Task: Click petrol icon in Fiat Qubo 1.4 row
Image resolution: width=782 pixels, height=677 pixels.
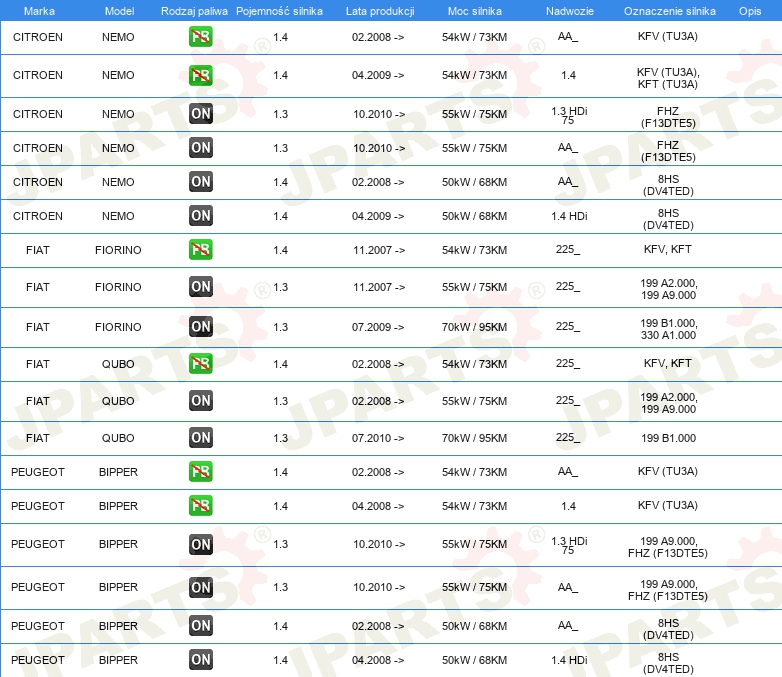Action: (x=200, y=364)
